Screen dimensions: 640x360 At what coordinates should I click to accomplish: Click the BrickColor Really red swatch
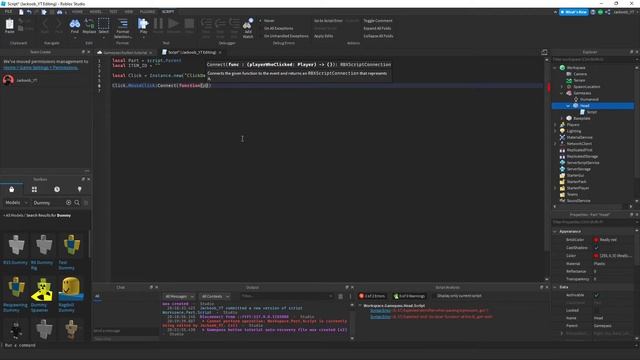[596, 240]
